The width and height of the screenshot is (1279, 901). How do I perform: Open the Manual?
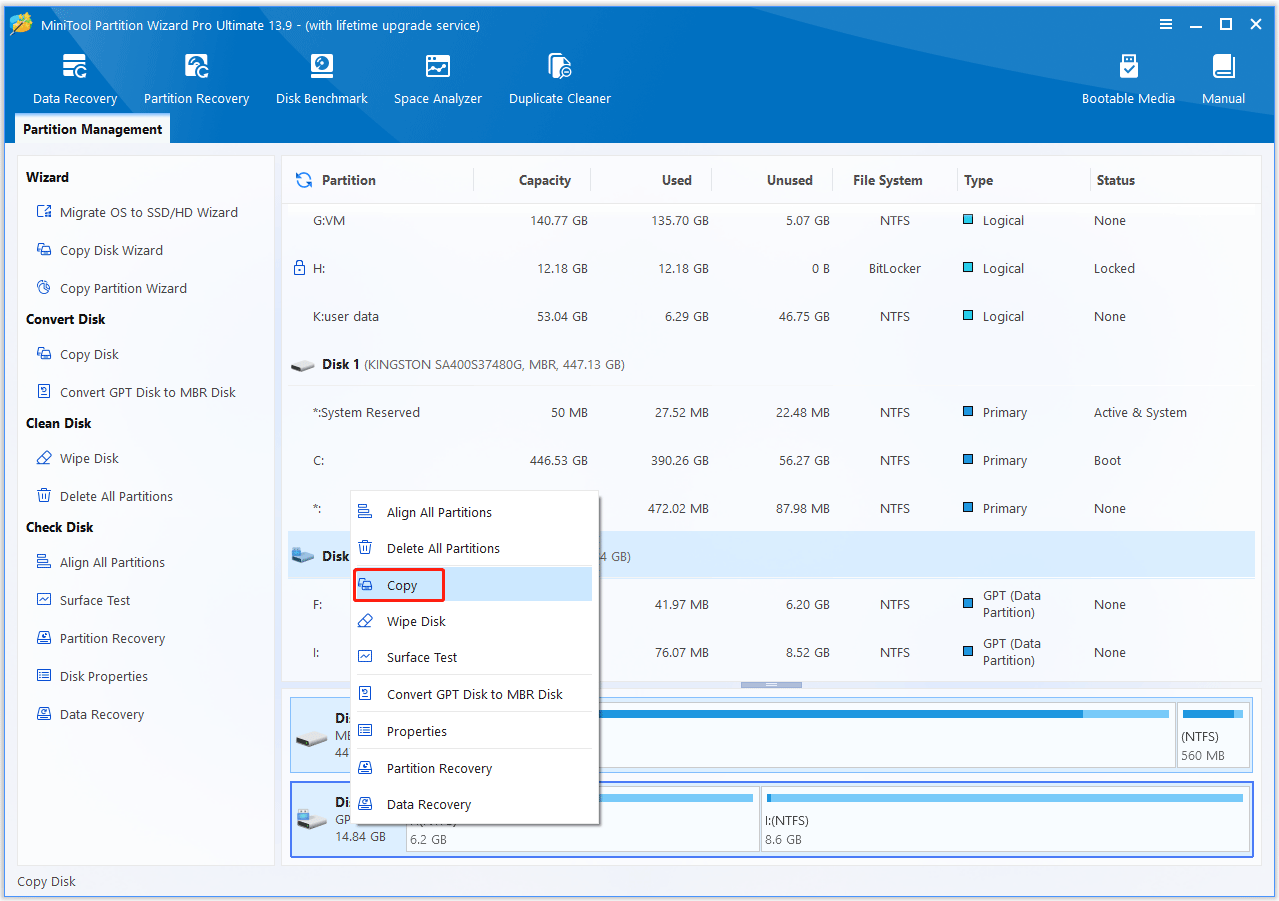point(1223,79)
